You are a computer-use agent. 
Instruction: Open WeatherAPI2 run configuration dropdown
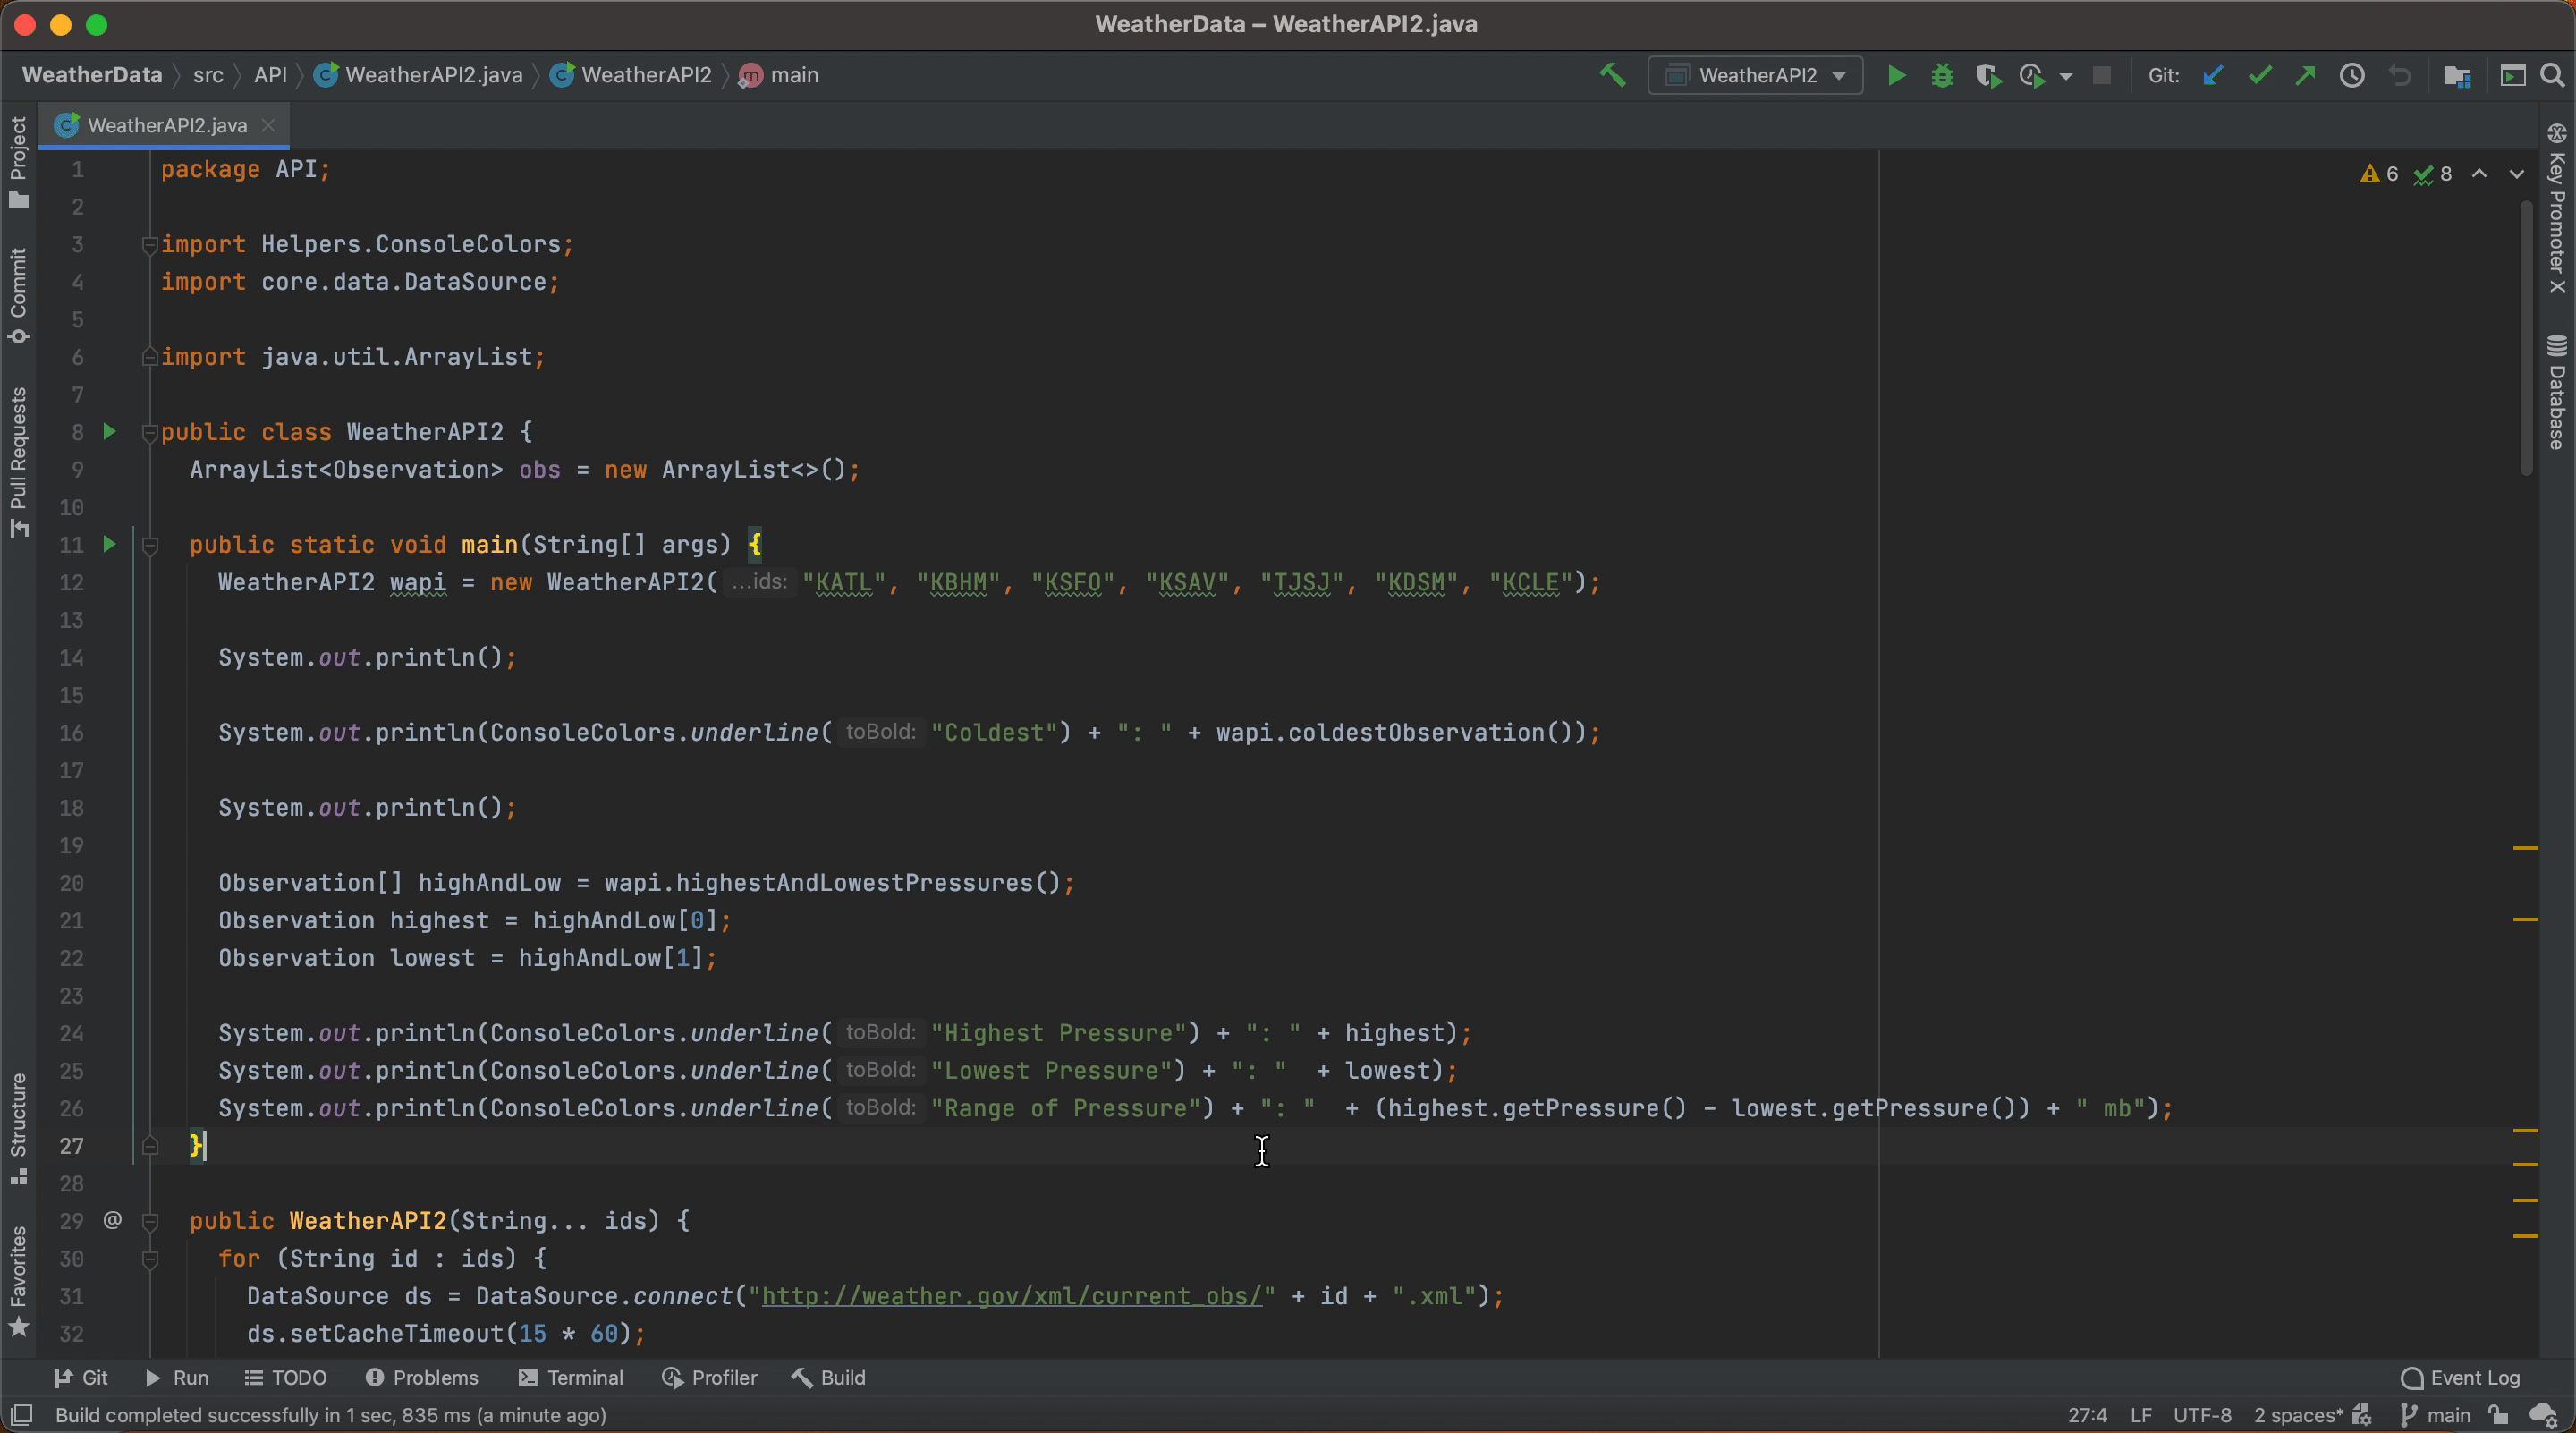click(1755, 76)
